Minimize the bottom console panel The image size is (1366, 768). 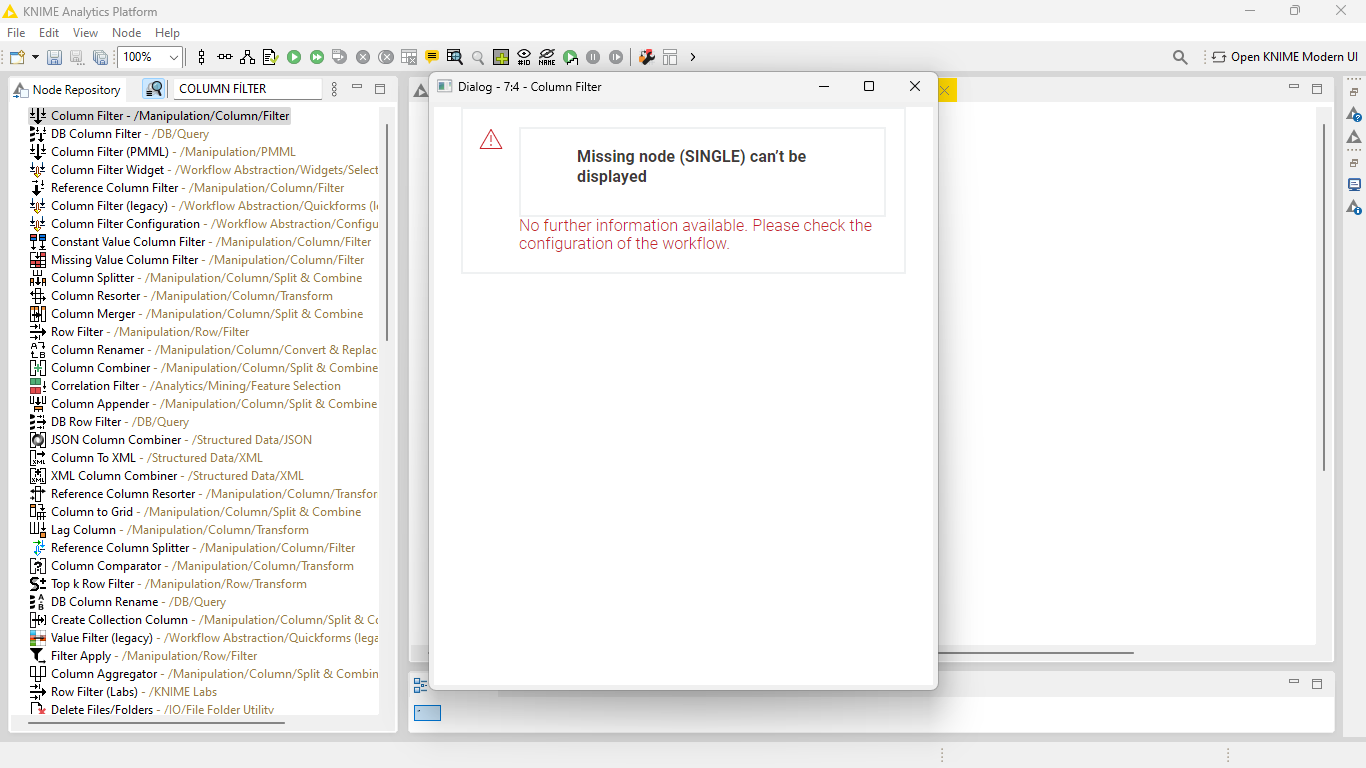[1294, 683]
